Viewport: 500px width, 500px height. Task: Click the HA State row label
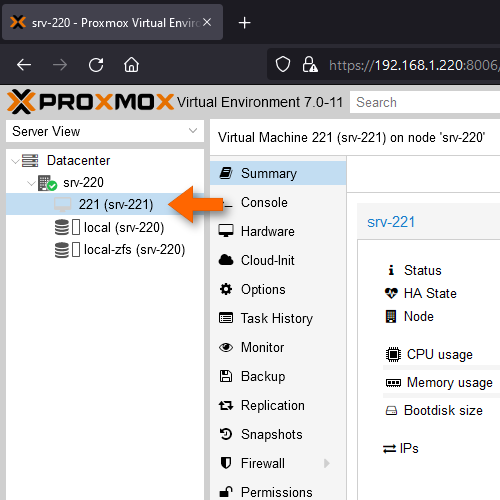(430, 293)
